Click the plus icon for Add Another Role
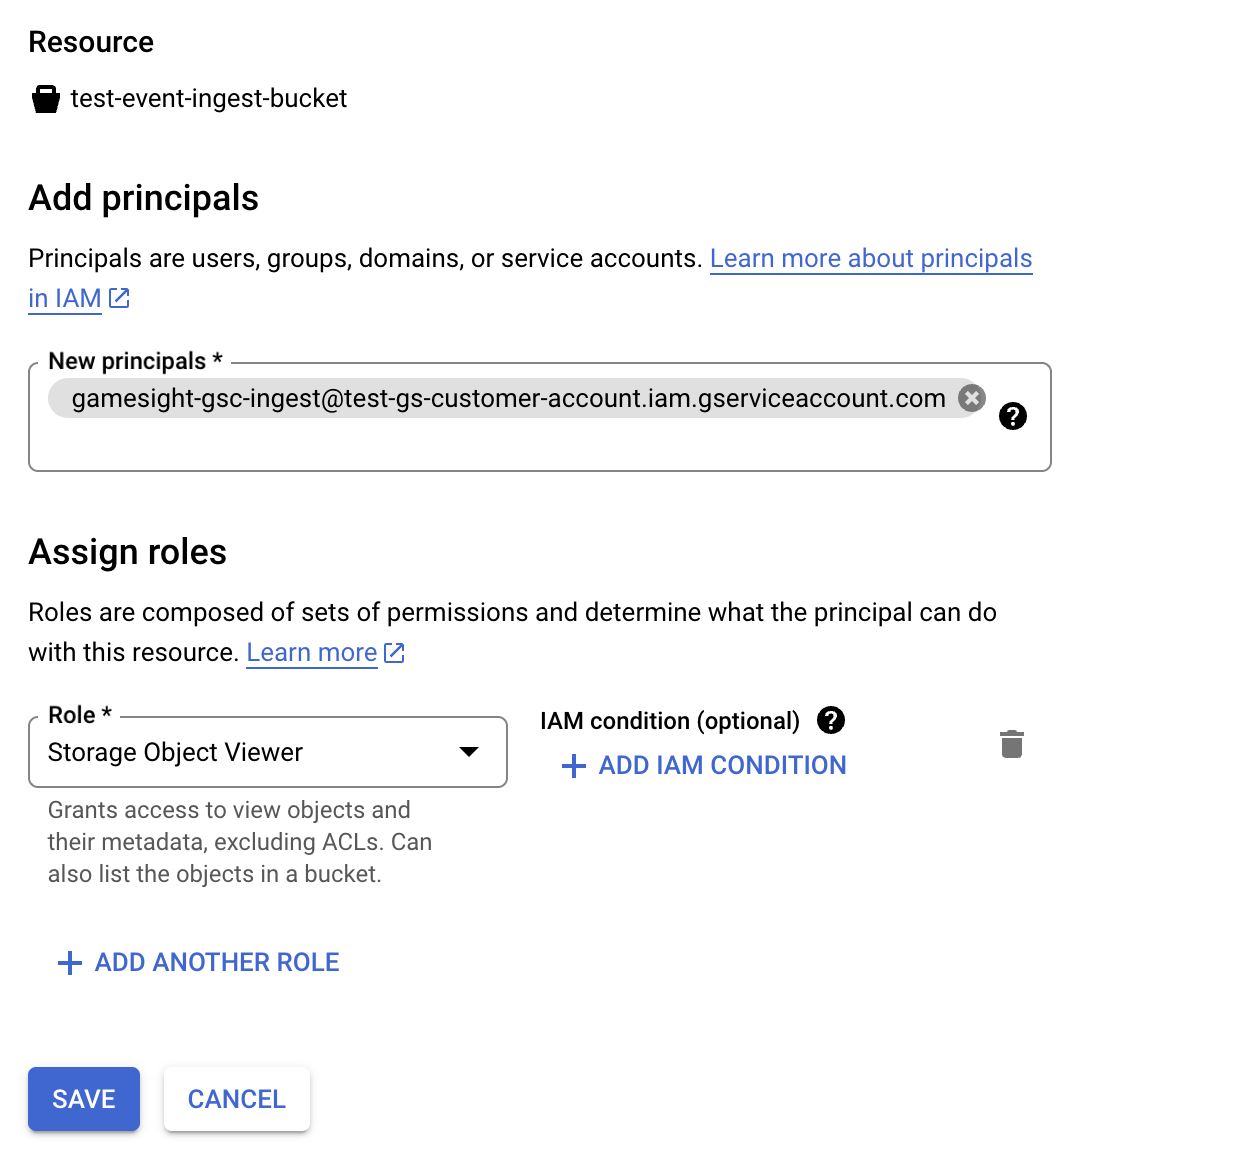This screenshot has width=1238, height=1166. click(70, 963)
